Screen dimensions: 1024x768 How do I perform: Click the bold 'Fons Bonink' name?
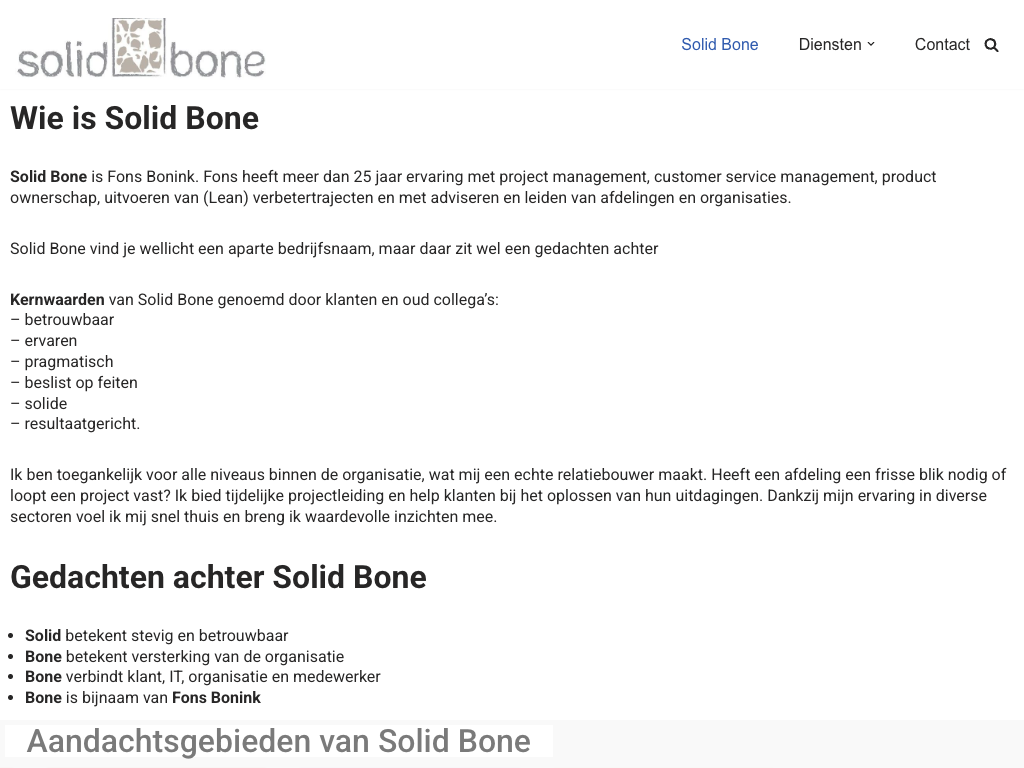click(216, 698)
